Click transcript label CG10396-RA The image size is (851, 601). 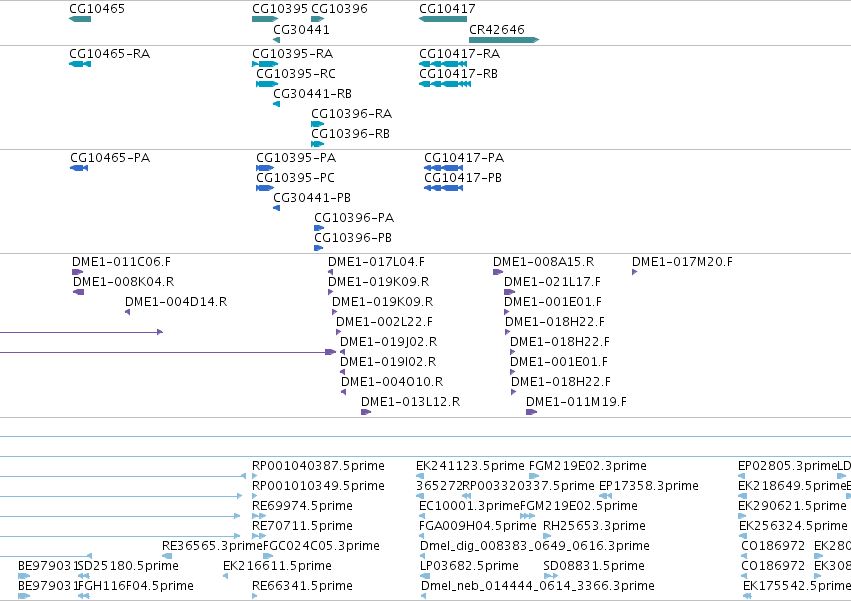352,114
